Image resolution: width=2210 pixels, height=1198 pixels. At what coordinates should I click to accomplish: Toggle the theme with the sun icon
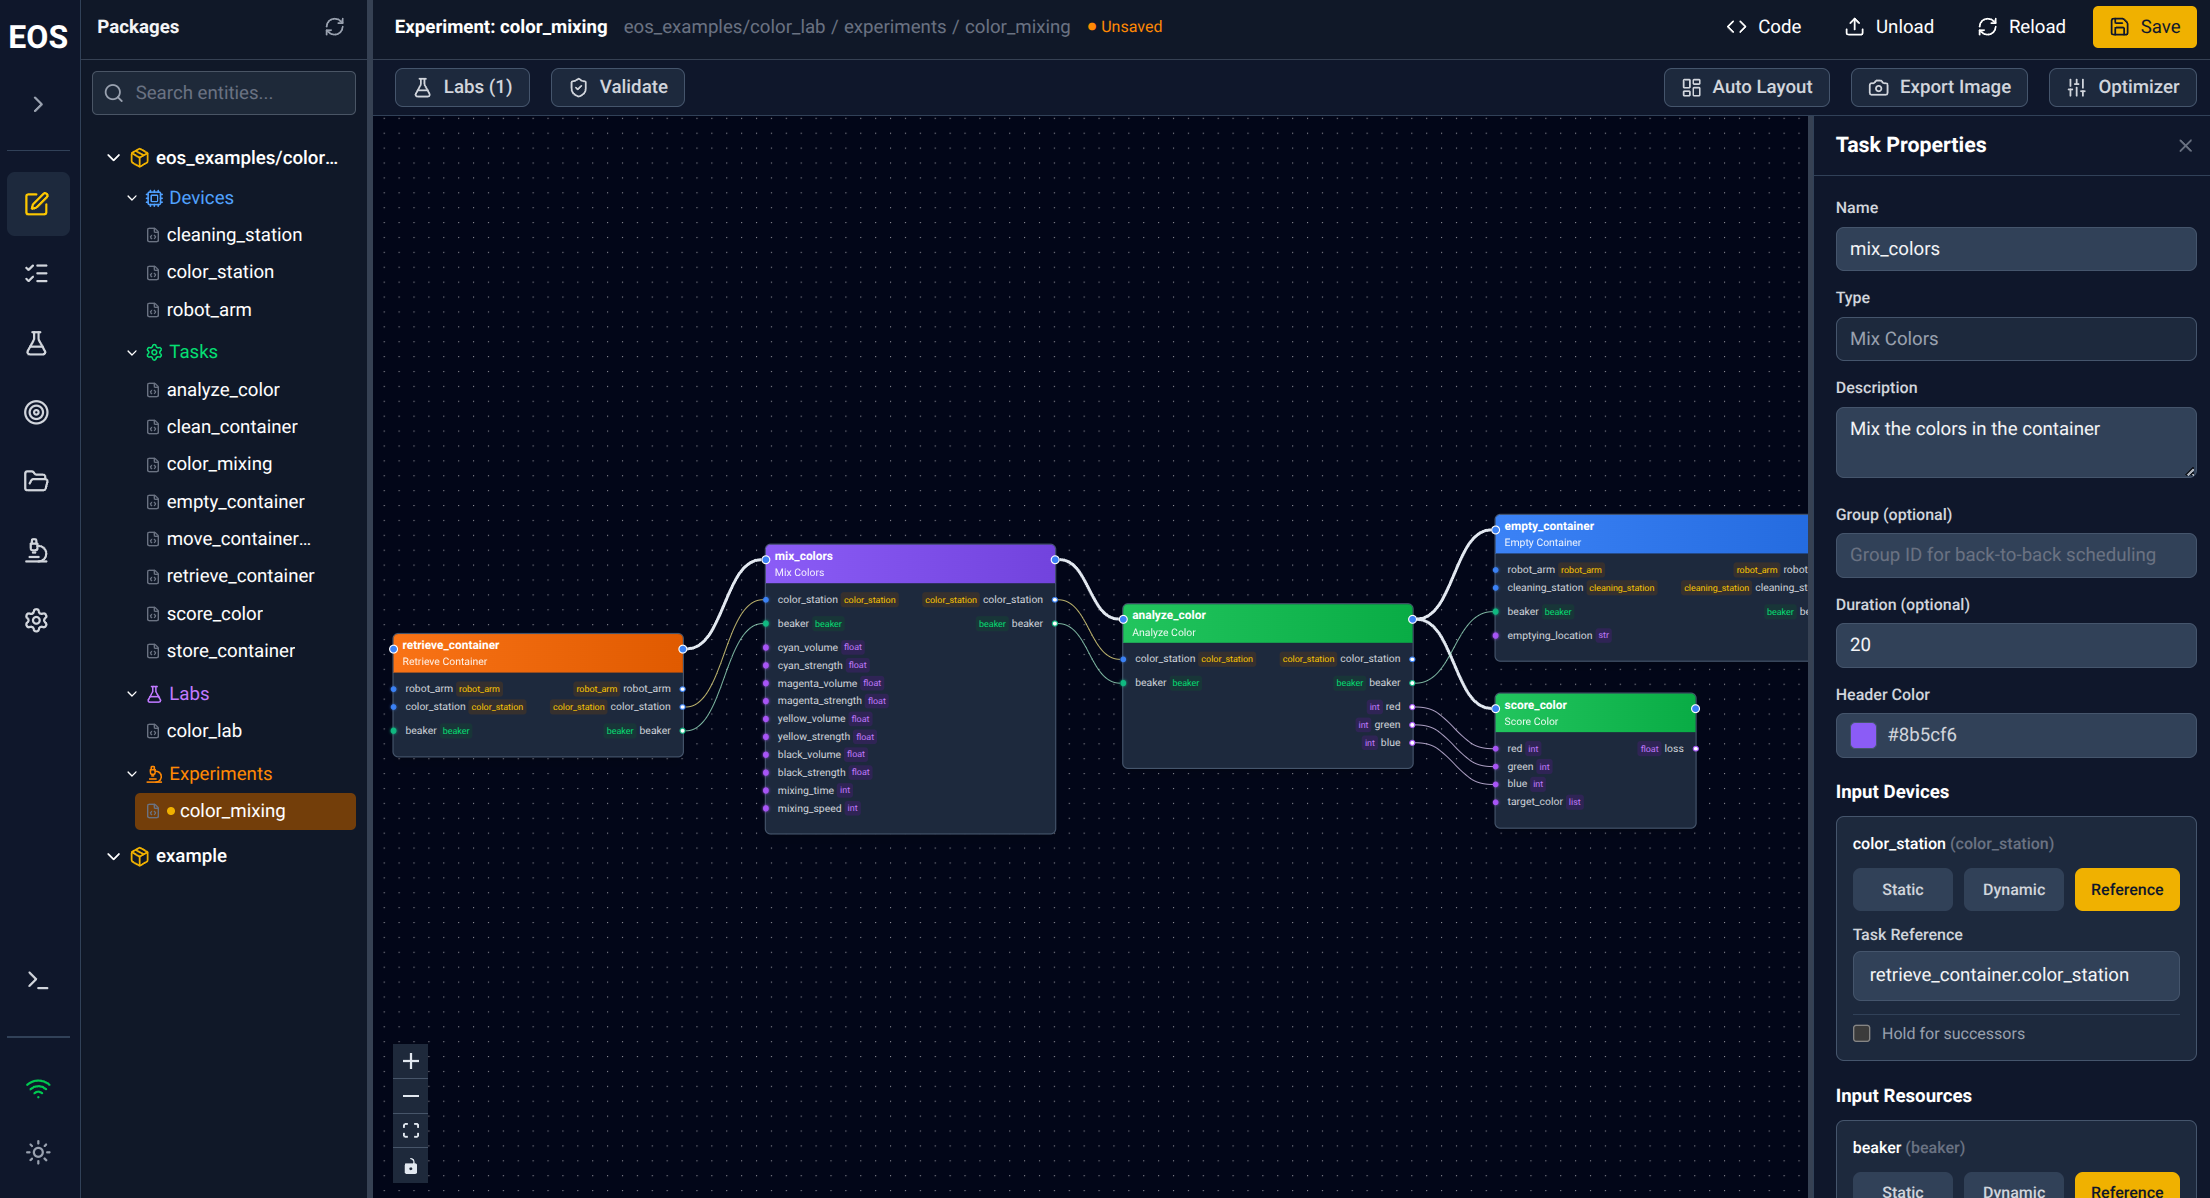tap(37, 1152)
